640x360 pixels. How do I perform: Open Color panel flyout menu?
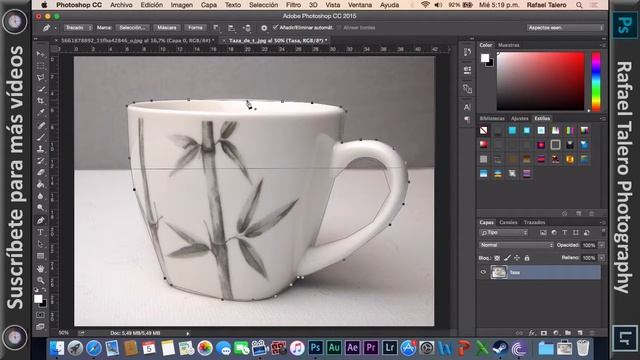point(602,45)
